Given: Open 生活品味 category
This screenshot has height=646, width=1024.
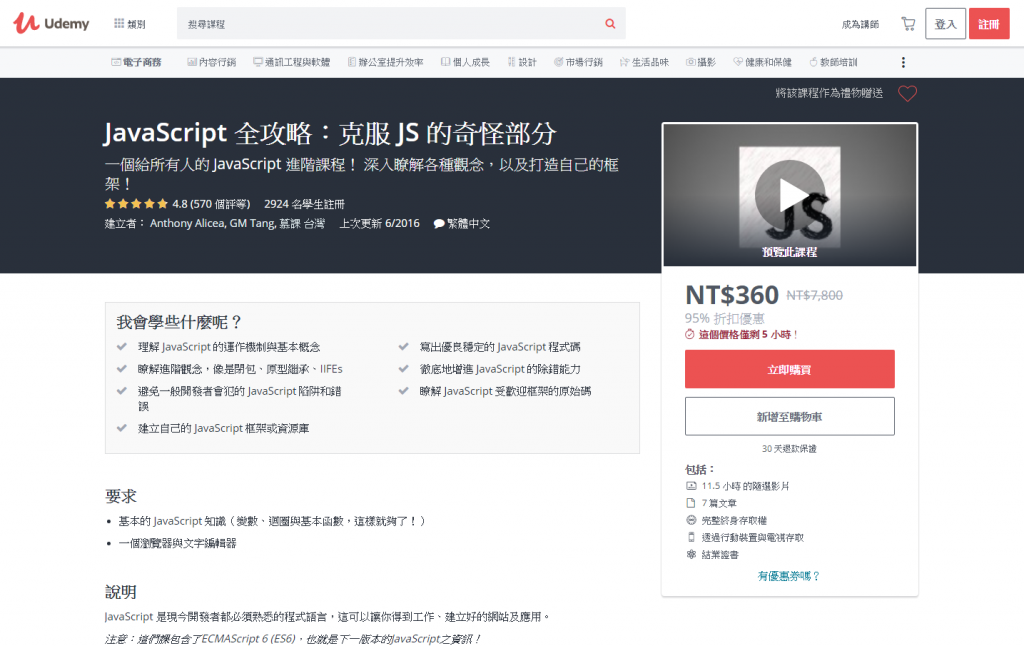Looking at the screenshot, I should point(645,62).
